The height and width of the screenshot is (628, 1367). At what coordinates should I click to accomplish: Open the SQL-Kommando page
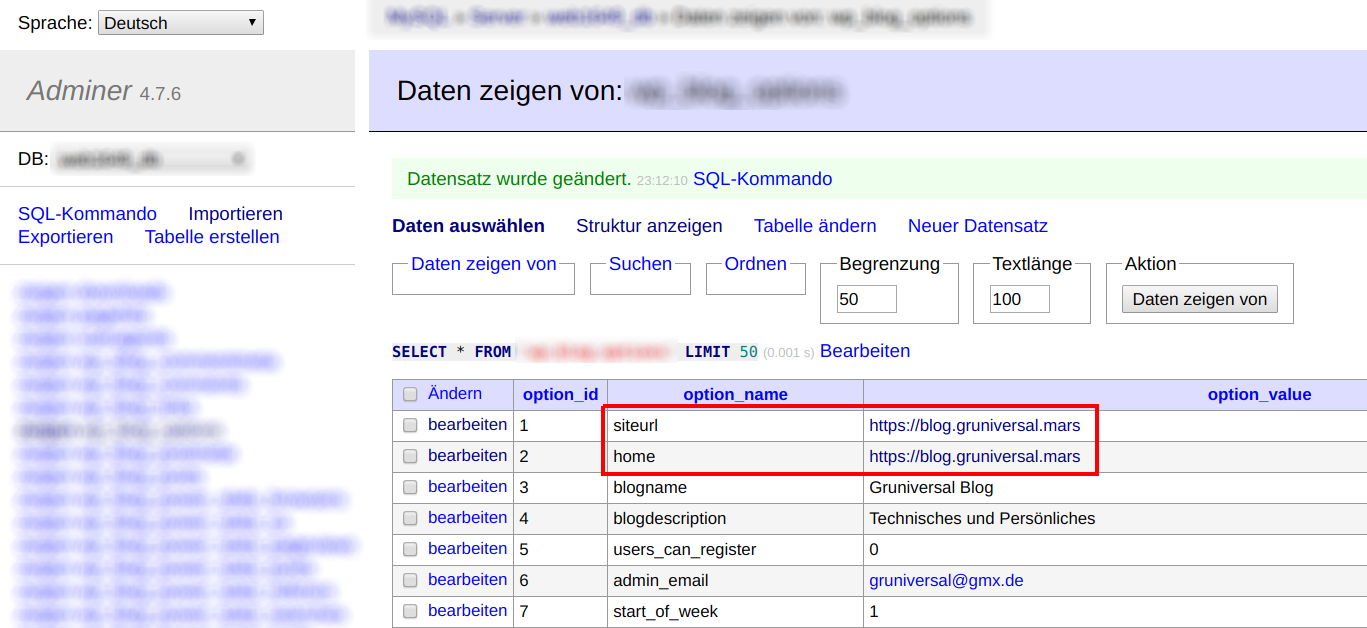[86, 213]
